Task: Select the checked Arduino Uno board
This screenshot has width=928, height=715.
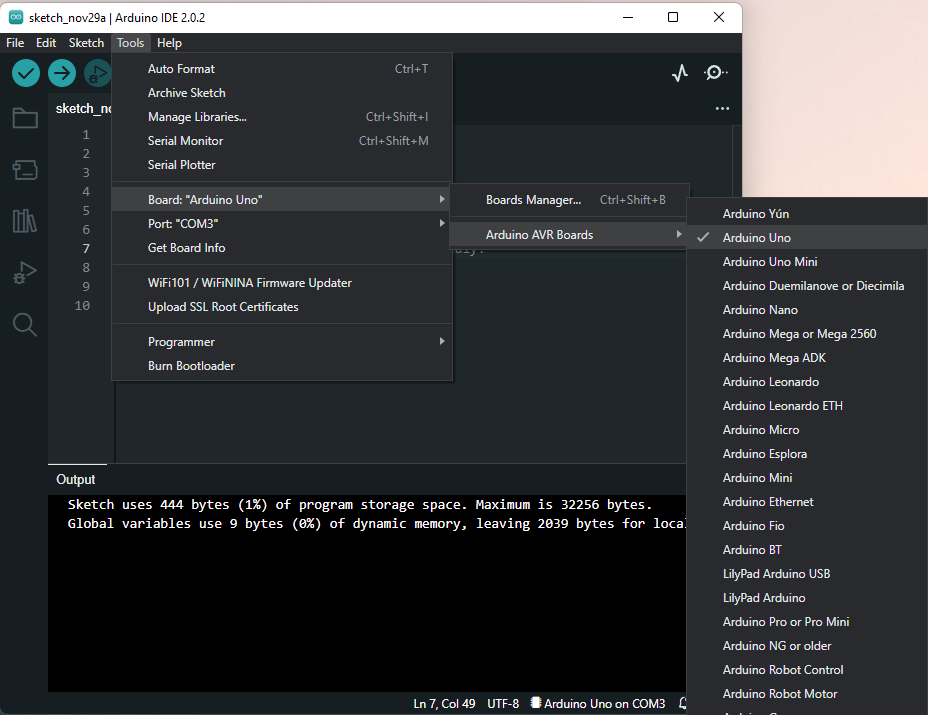Action: (807, 237)
